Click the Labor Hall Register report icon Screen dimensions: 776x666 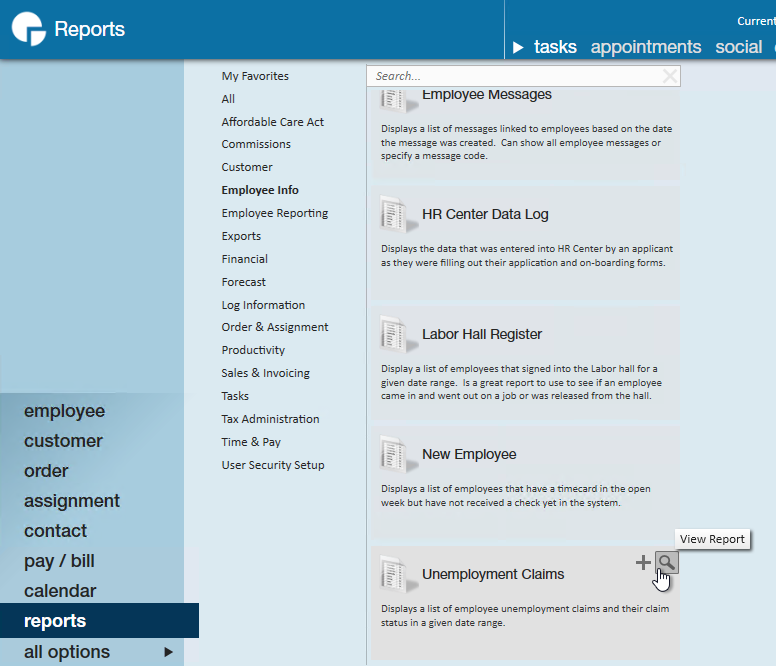[398, 334]
